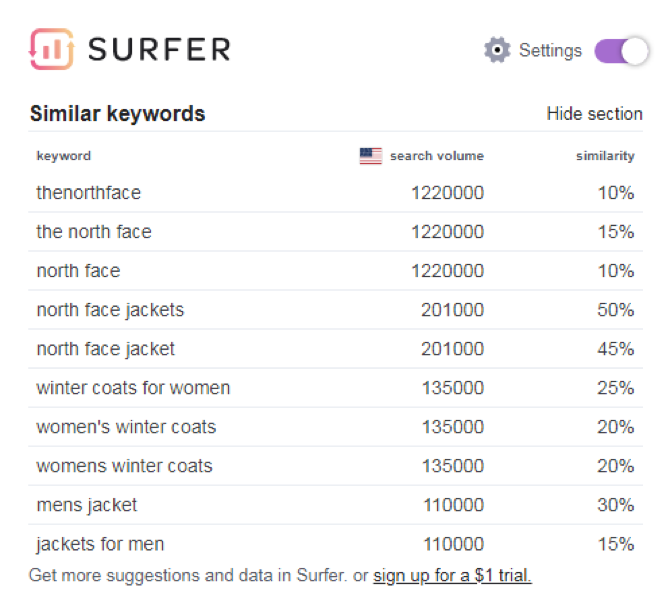Open the Settings gear icon
This screenshot has width=668, height=610.
tap(497, 50)
